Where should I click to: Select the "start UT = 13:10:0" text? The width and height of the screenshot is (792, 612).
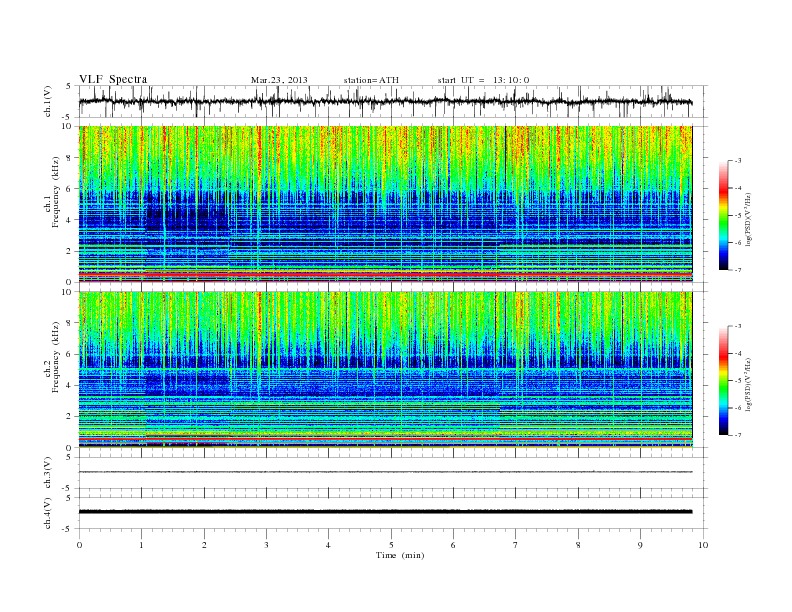coord(483,80)
